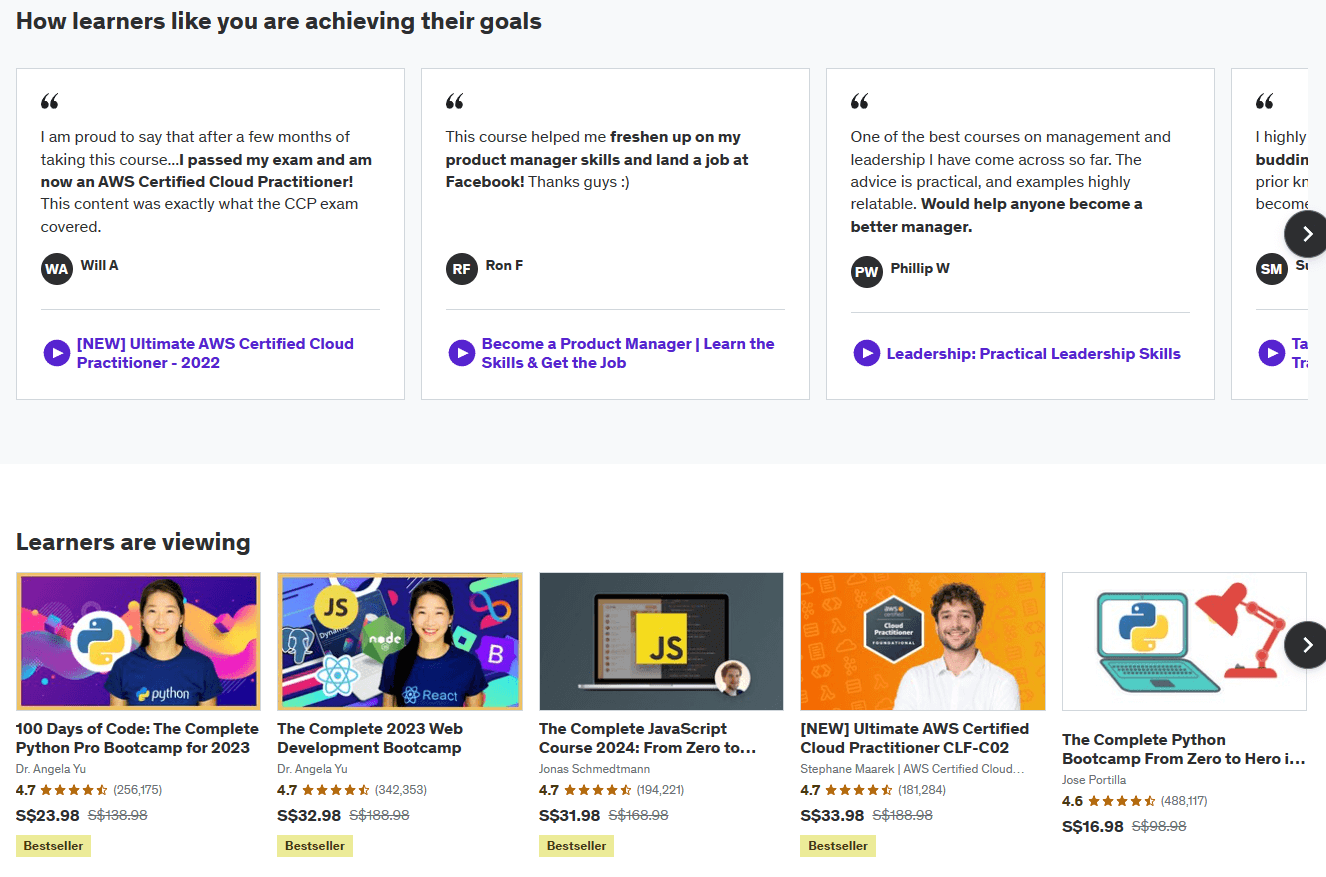Viewport: 1326px width, 877px height.
Task: Click the quotation mark icon in Phillip W's testimonial
Action: 860,101
